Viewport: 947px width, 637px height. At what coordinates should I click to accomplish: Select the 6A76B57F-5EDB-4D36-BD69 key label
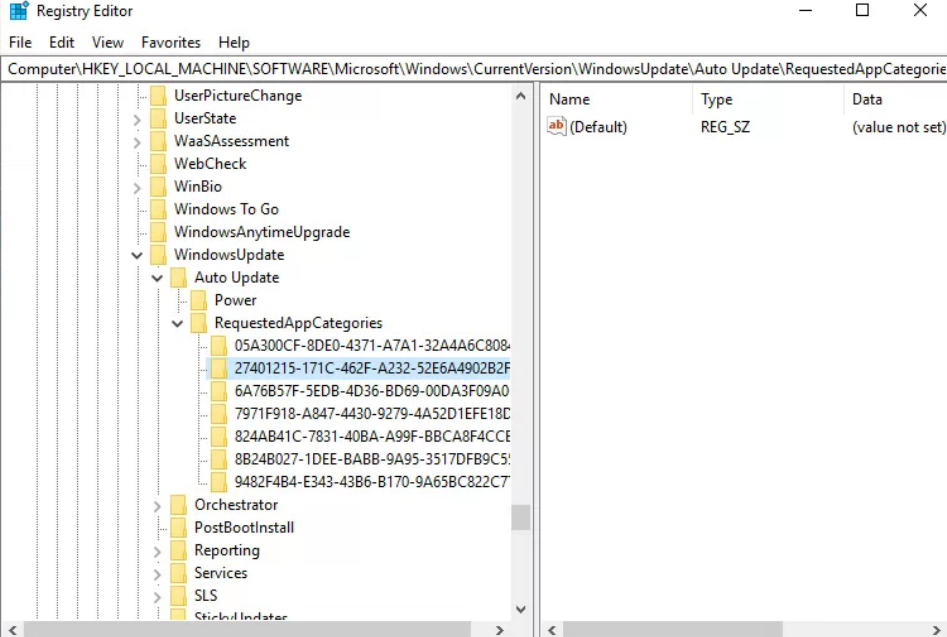(372, 391)
